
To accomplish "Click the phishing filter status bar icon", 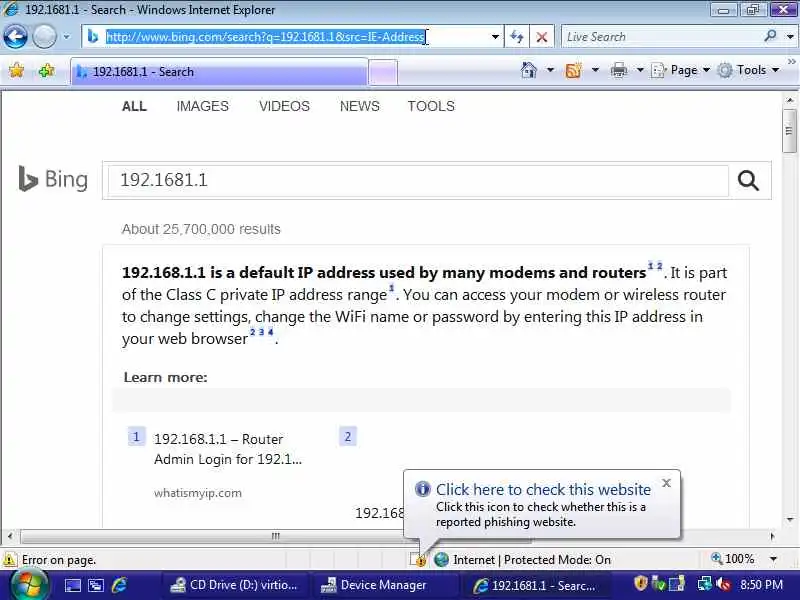I will coord(418,560).
